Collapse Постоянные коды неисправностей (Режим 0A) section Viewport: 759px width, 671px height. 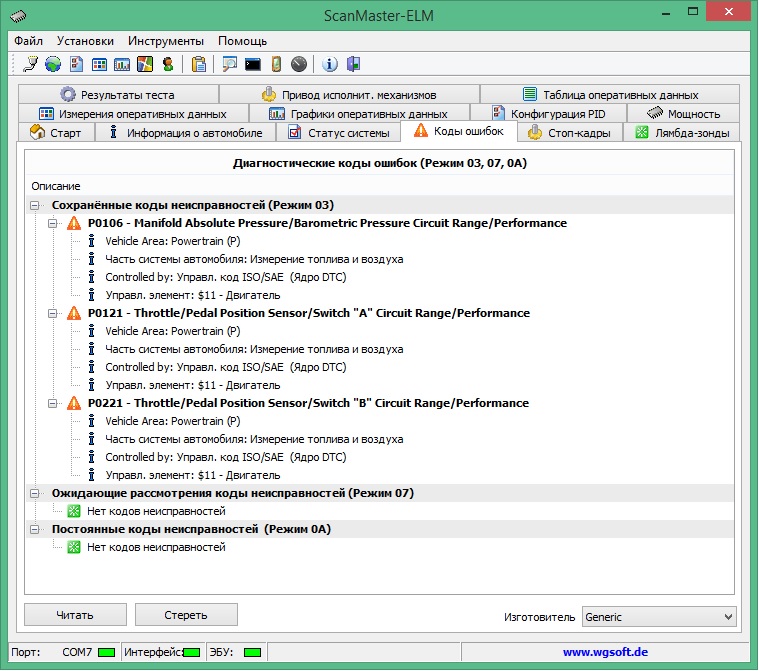pyautogui.click(x=34, y=529)
